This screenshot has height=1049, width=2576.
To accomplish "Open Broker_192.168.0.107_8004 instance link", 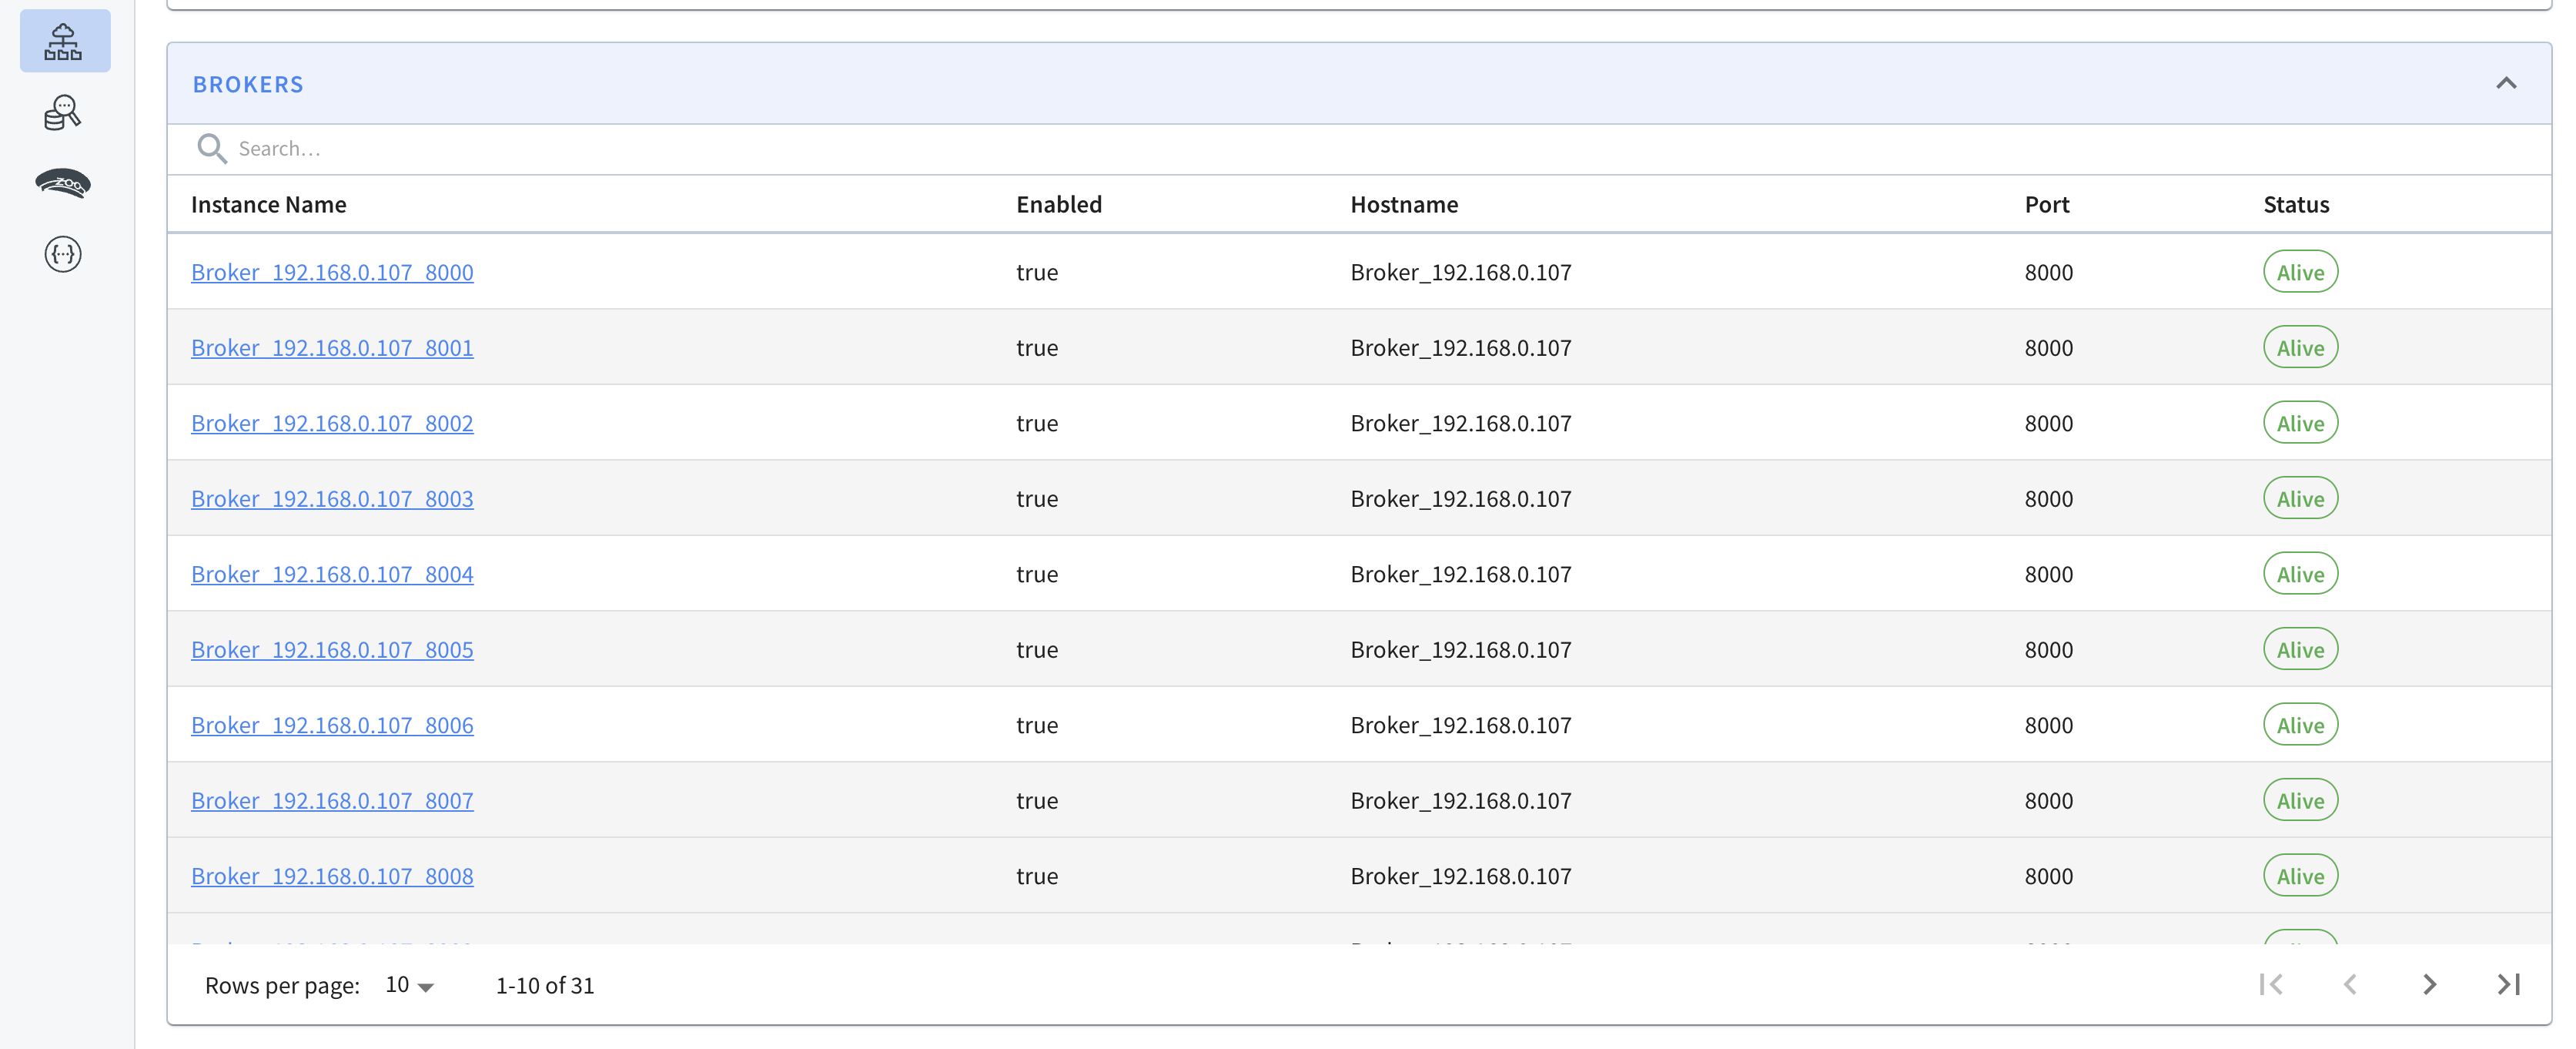I will tap(332, 574).
